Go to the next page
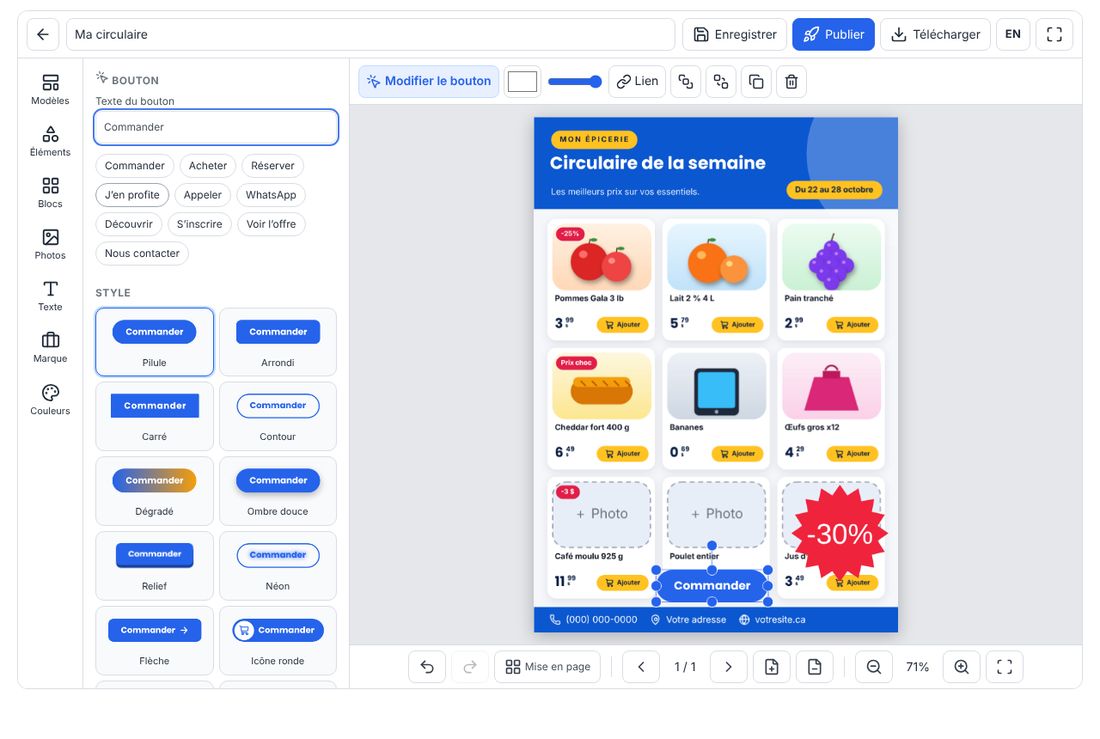 (728, 667)
